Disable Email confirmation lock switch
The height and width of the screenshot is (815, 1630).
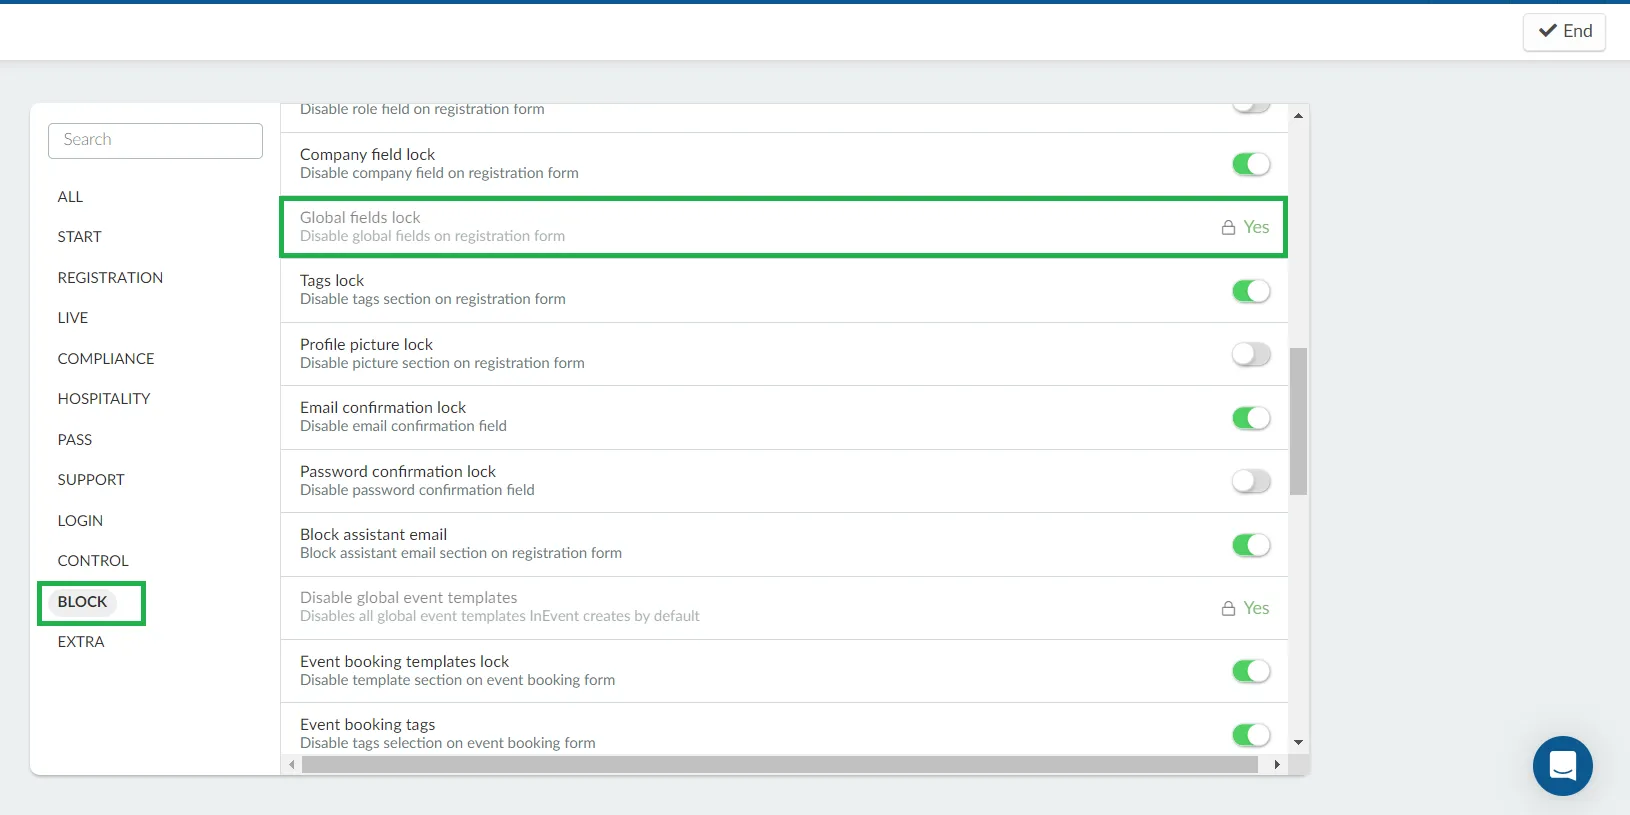pyautogui.click(x=1251, y=418)
